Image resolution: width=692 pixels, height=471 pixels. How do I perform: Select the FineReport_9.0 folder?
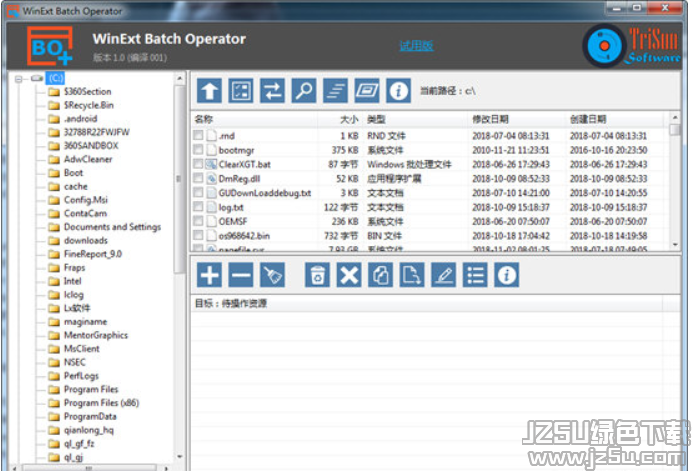93,254
